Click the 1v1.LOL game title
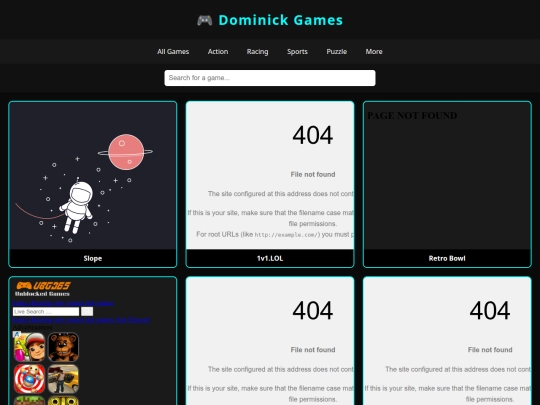The width and height of the screenshot is (540, 405). pyautogui.click(x=270, y=258)
